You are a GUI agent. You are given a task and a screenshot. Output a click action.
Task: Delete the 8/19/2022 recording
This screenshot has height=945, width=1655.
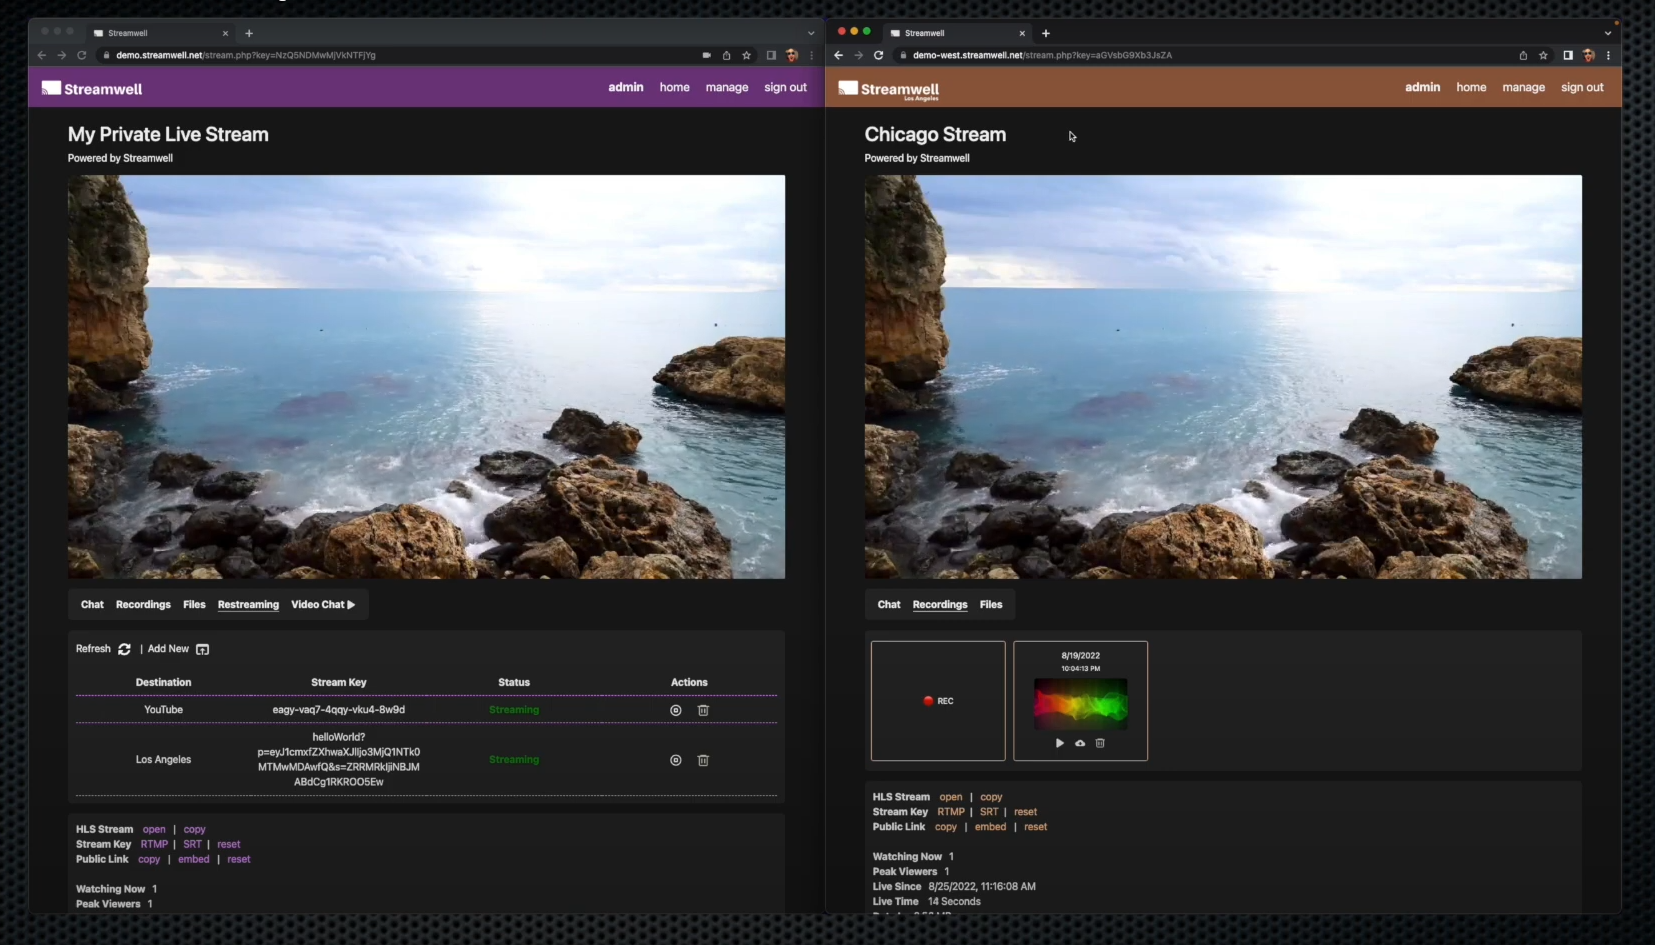coord(1100,743)
